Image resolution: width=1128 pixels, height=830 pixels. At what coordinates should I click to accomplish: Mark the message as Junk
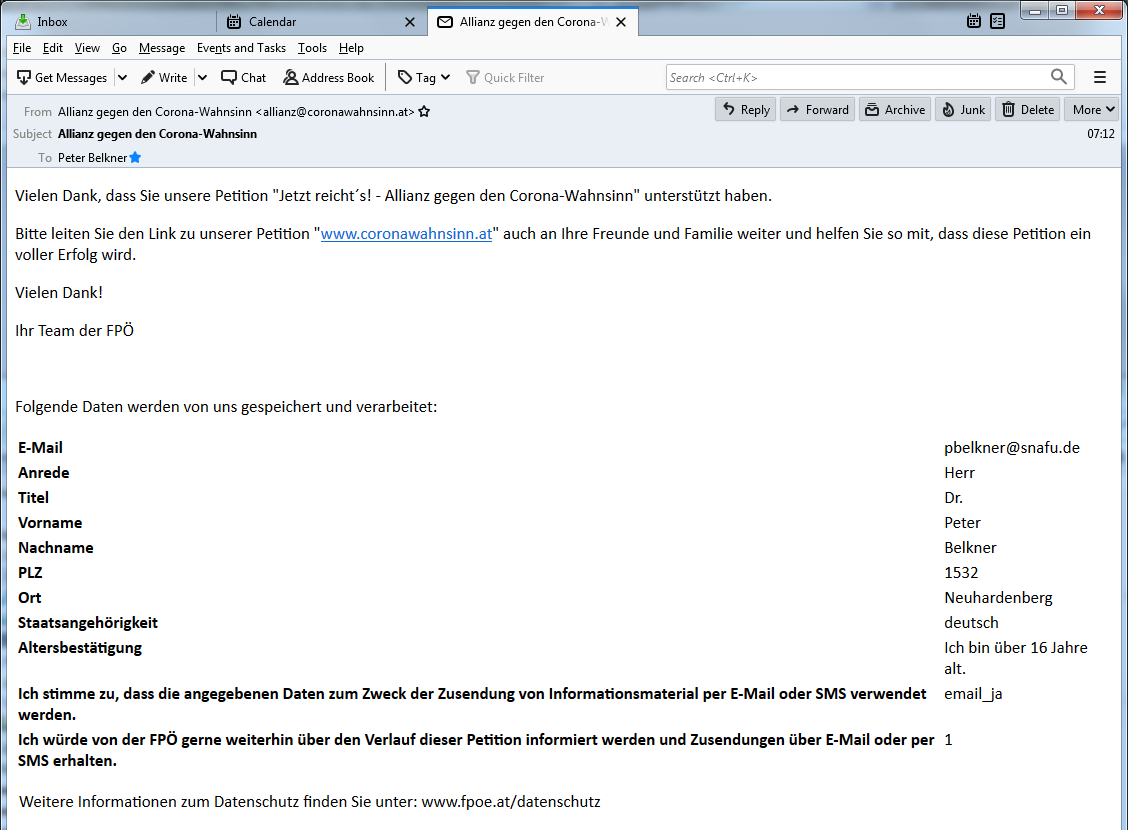click(x=962, y=110)
